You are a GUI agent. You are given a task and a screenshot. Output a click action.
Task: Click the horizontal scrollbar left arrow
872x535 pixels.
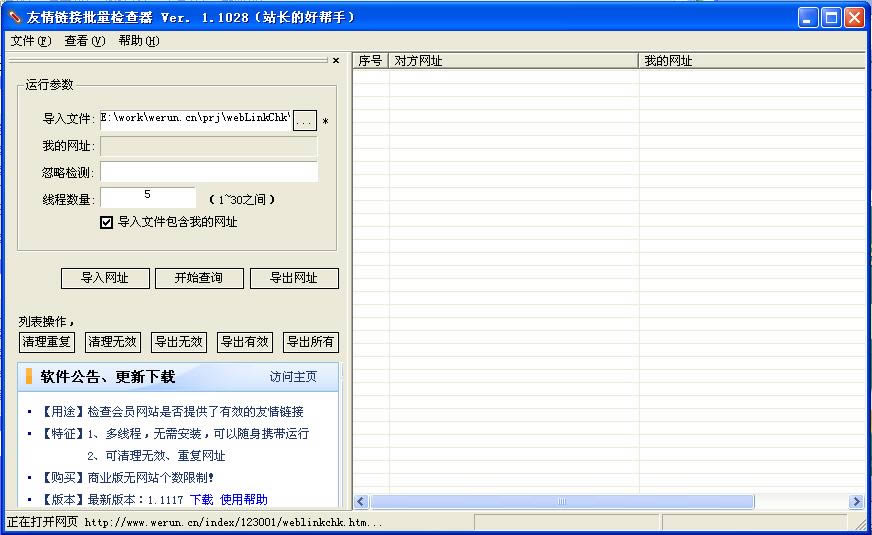click(361, 502)
